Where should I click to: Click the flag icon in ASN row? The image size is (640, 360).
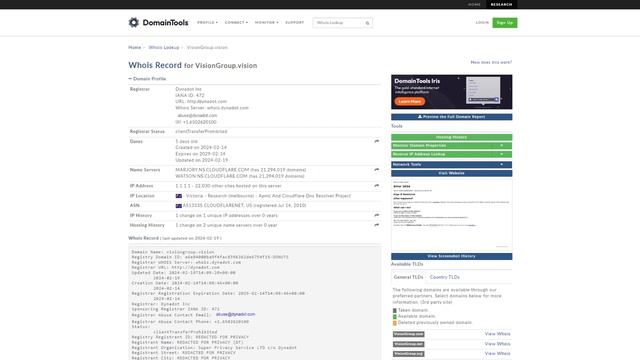coord(179,206)
